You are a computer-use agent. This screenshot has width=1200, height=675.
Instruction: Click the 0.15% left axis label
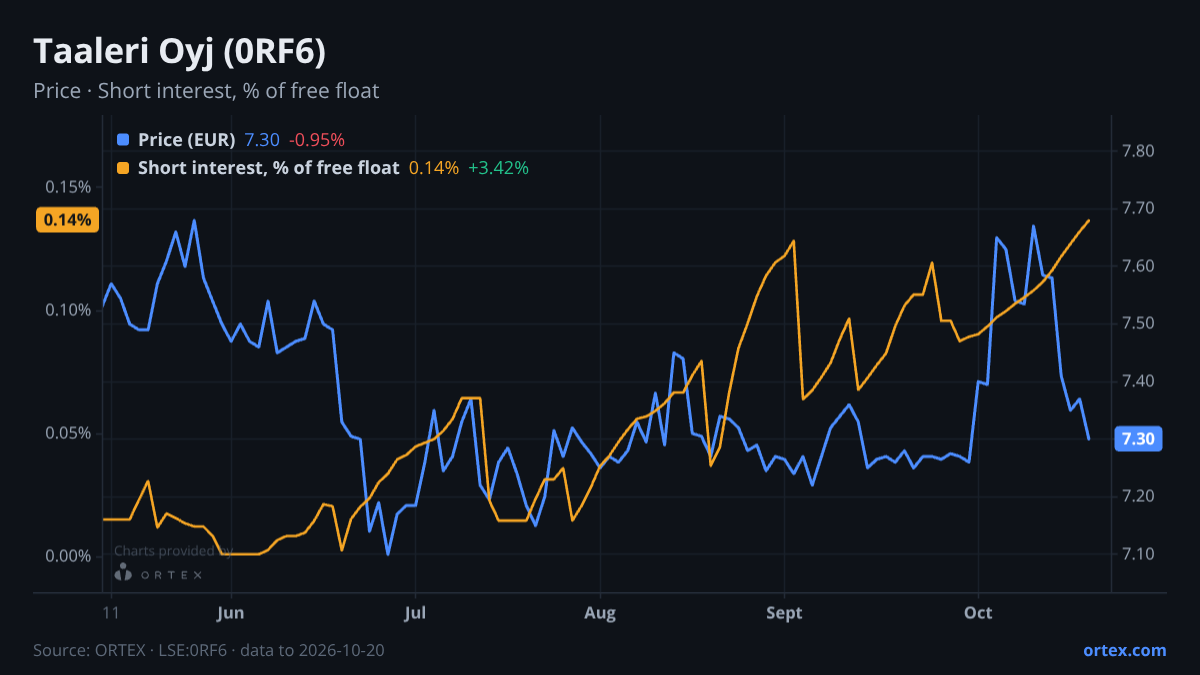coord(68,187)
